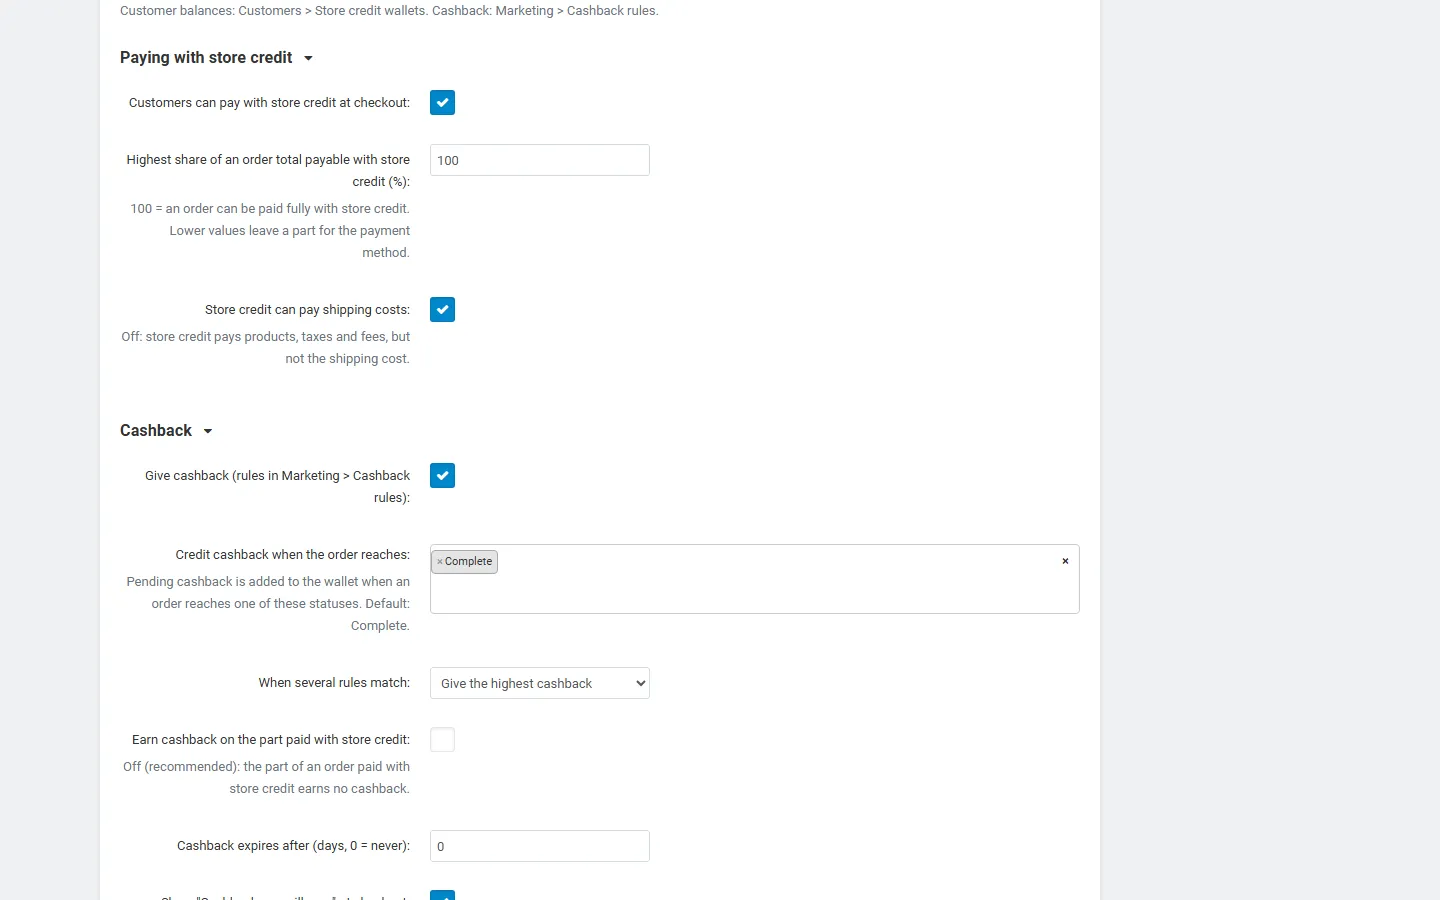Click the Customers can pay with store credit label
The width and height of the screenshot is (1440, 900).
pyautogui.click(x=269, y=103)
